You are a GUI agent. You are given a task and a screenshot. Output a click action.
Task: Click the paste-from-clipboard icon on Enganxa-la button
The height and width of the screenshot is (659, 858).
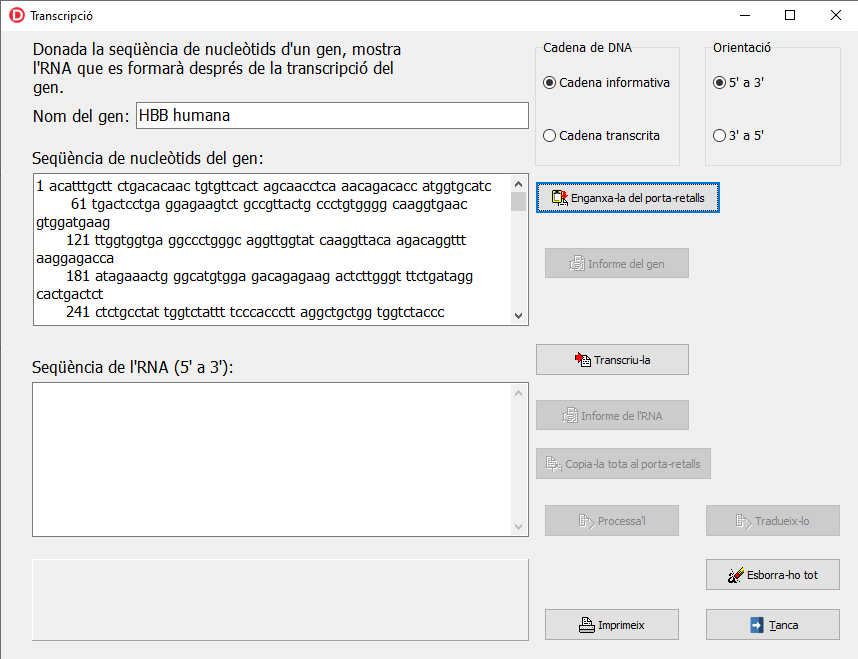tap(560, 198)
